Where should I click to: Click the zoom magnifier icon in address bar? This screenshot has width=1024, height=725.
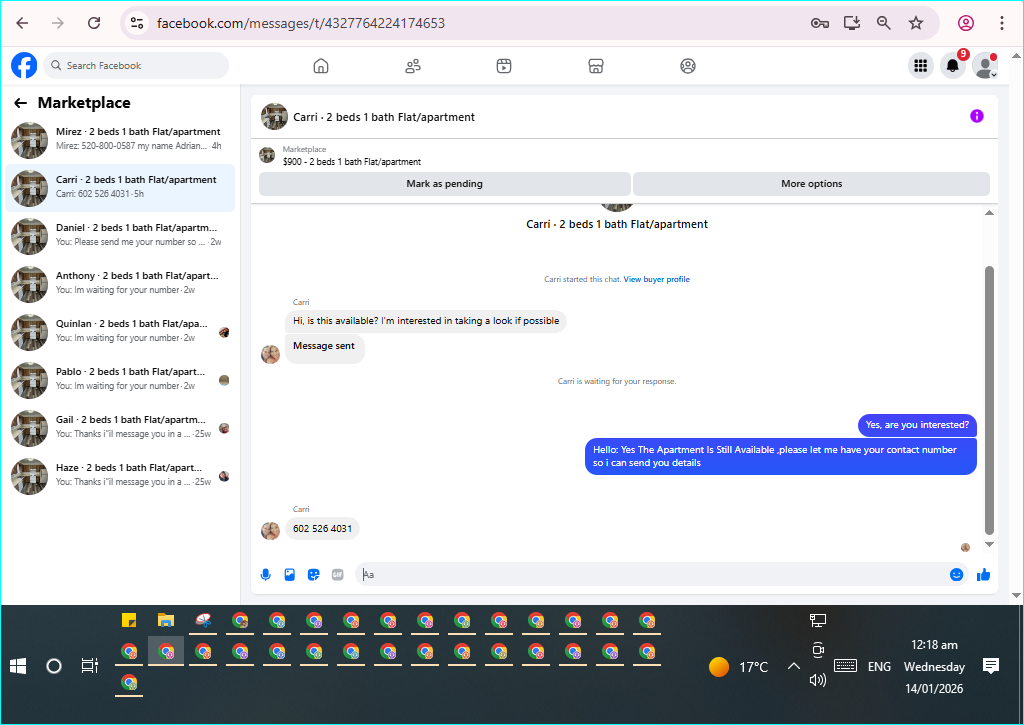[x=884, y=23]
